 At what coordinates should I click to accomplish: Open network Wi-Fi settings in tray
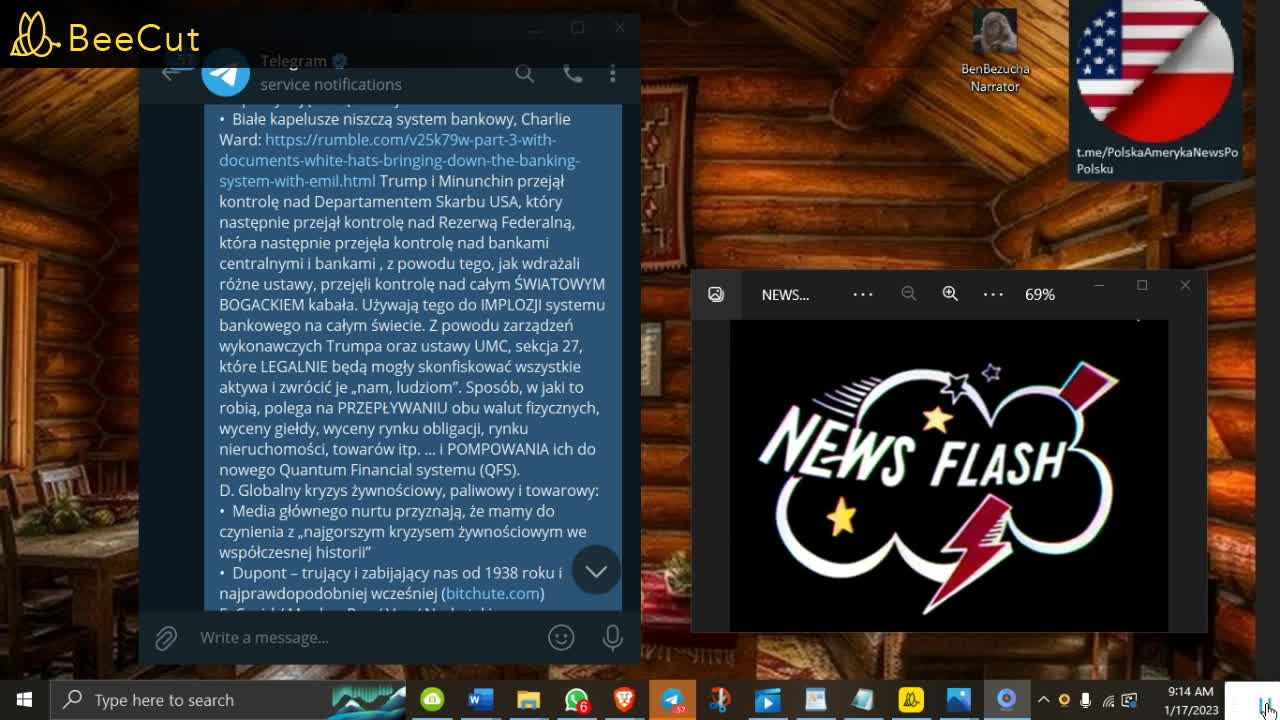click(1107, 700)
